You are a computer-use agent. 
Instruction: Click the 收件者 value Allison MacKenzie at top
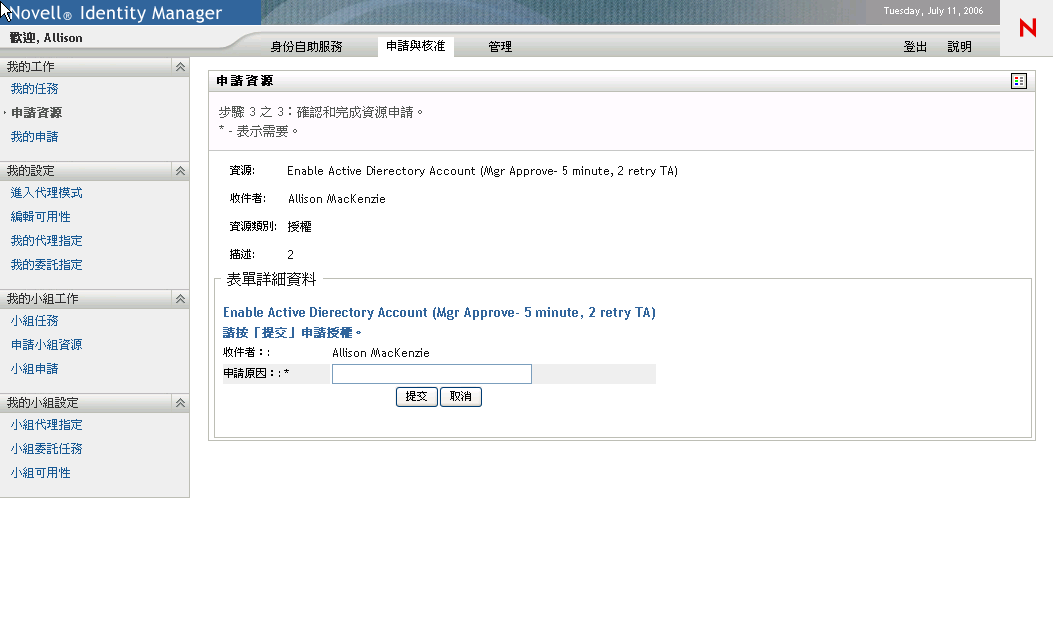coord(337,199)
